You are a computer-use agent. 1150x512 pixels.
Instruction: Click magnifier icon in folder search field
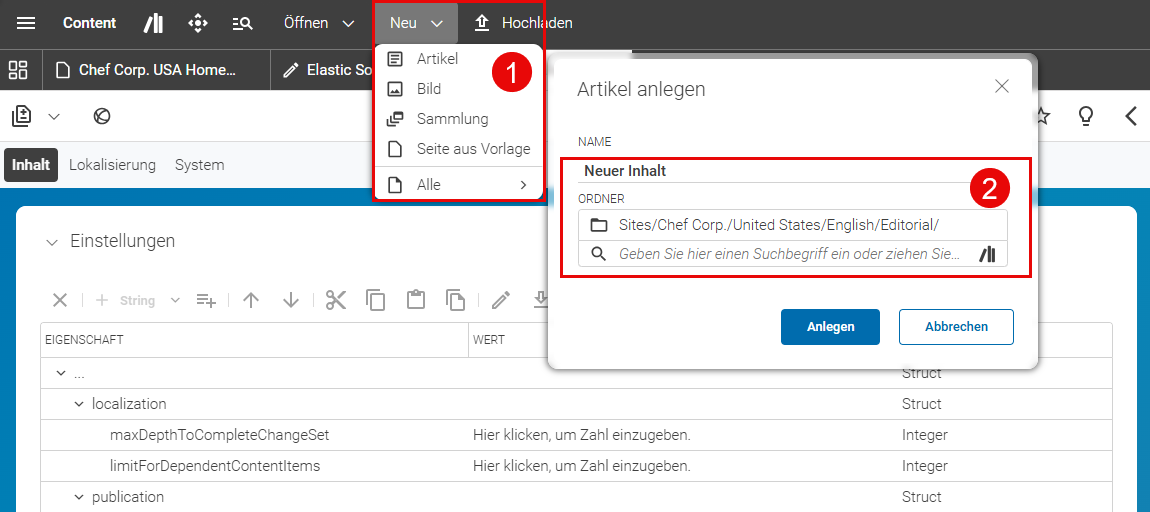coord(598,254)
